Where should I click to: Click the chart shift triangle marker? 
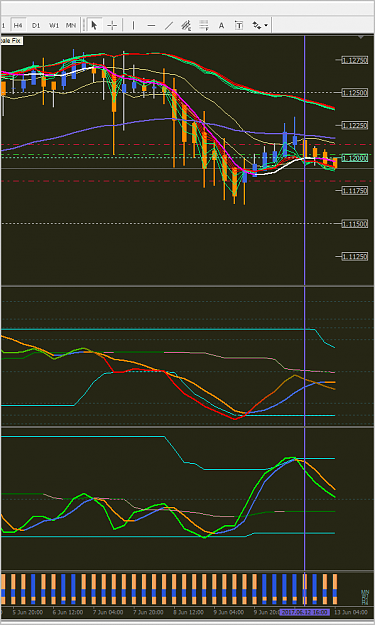(x=361, y=37)
